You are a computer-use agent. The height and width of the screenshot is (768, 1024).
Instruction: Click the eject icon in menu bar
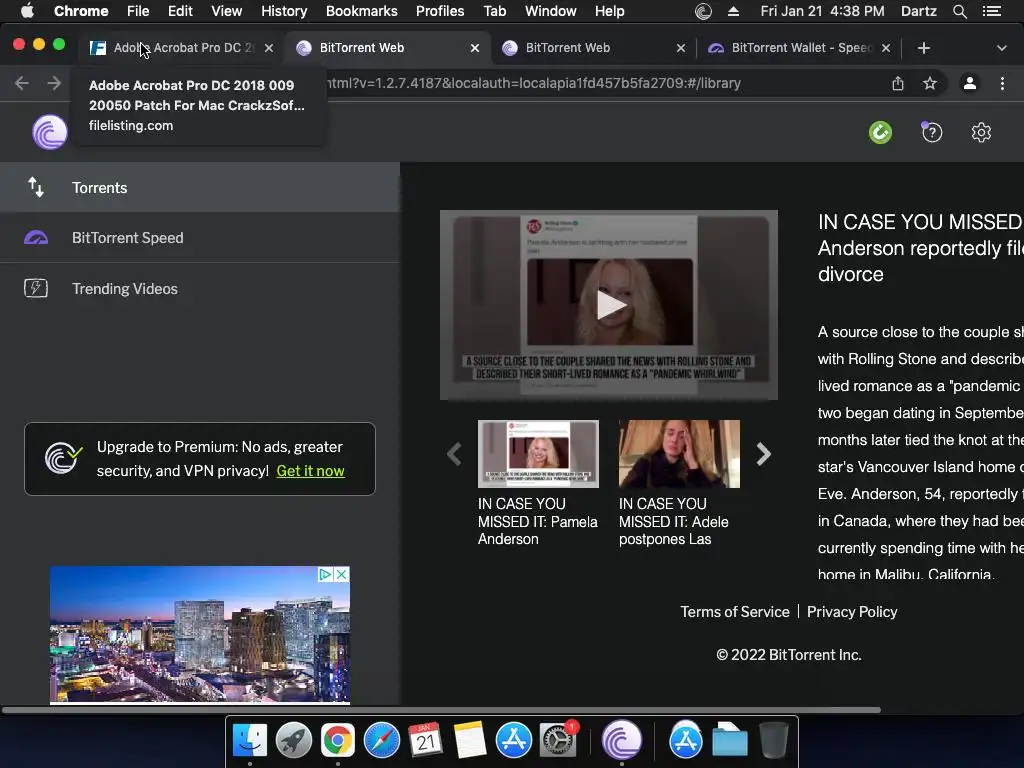click(x=733, y=11)
